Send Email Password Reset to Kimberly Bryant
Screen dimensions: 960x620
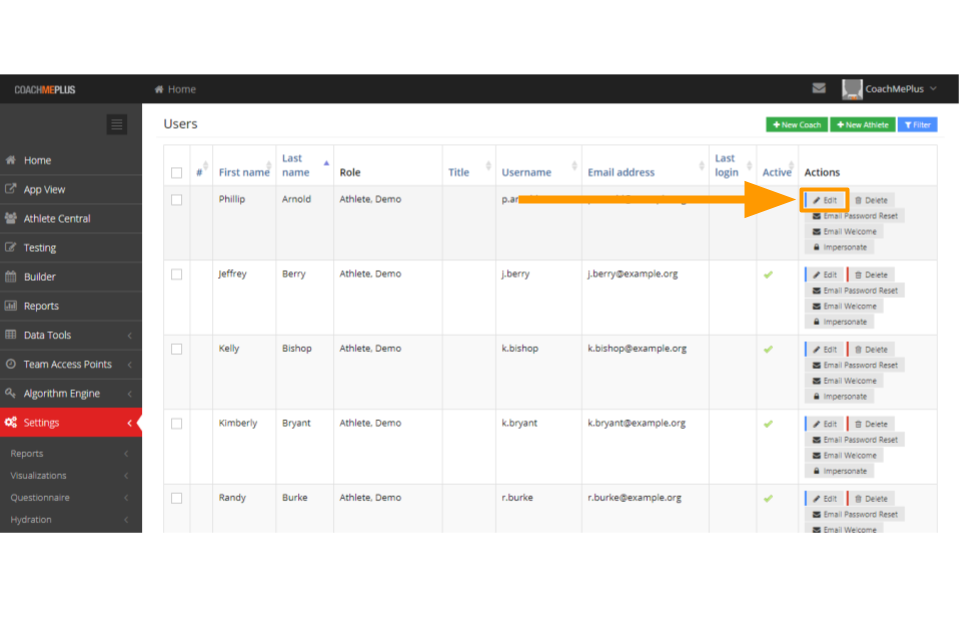coord(854,439)
